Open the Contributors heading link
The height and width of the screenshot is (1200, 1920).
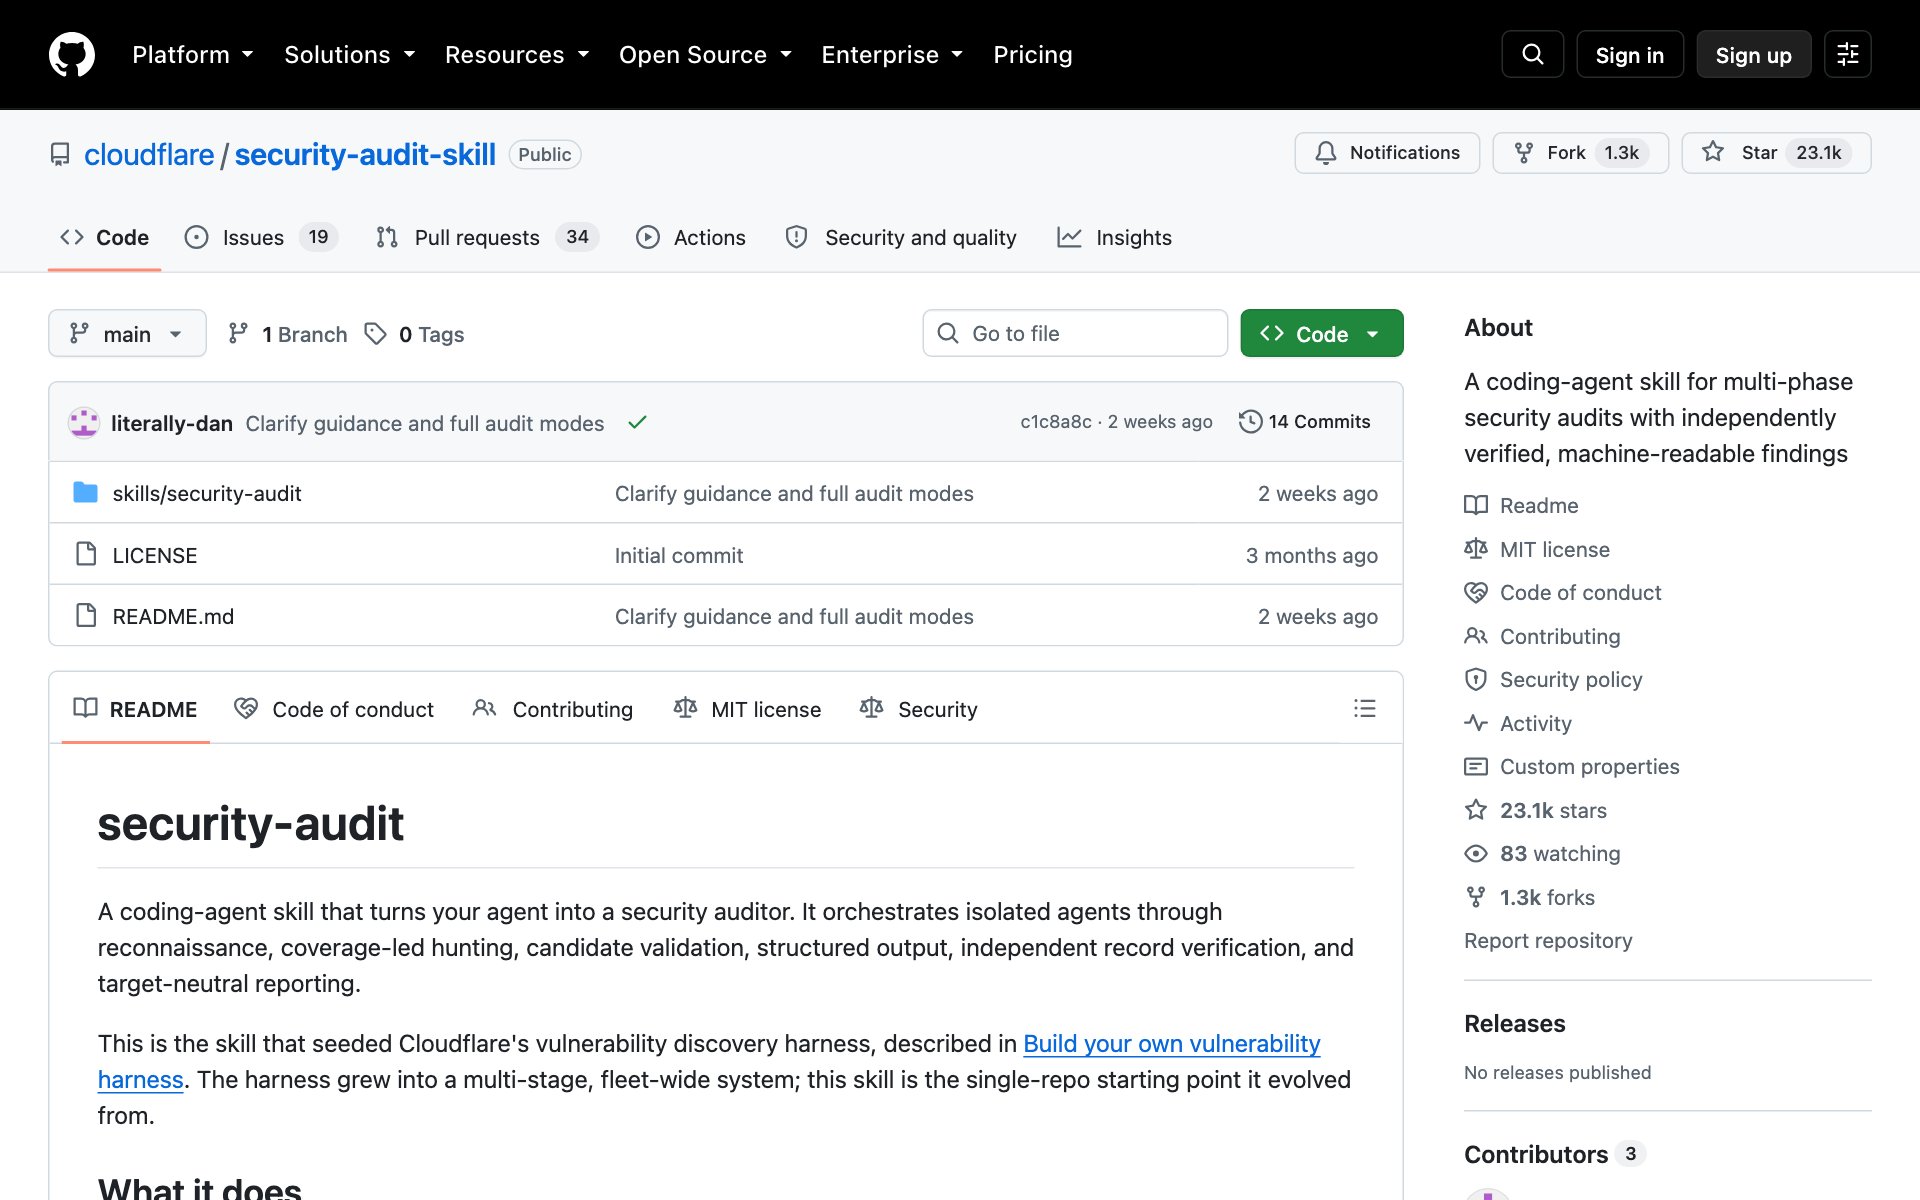[x=1554, y=1154]
